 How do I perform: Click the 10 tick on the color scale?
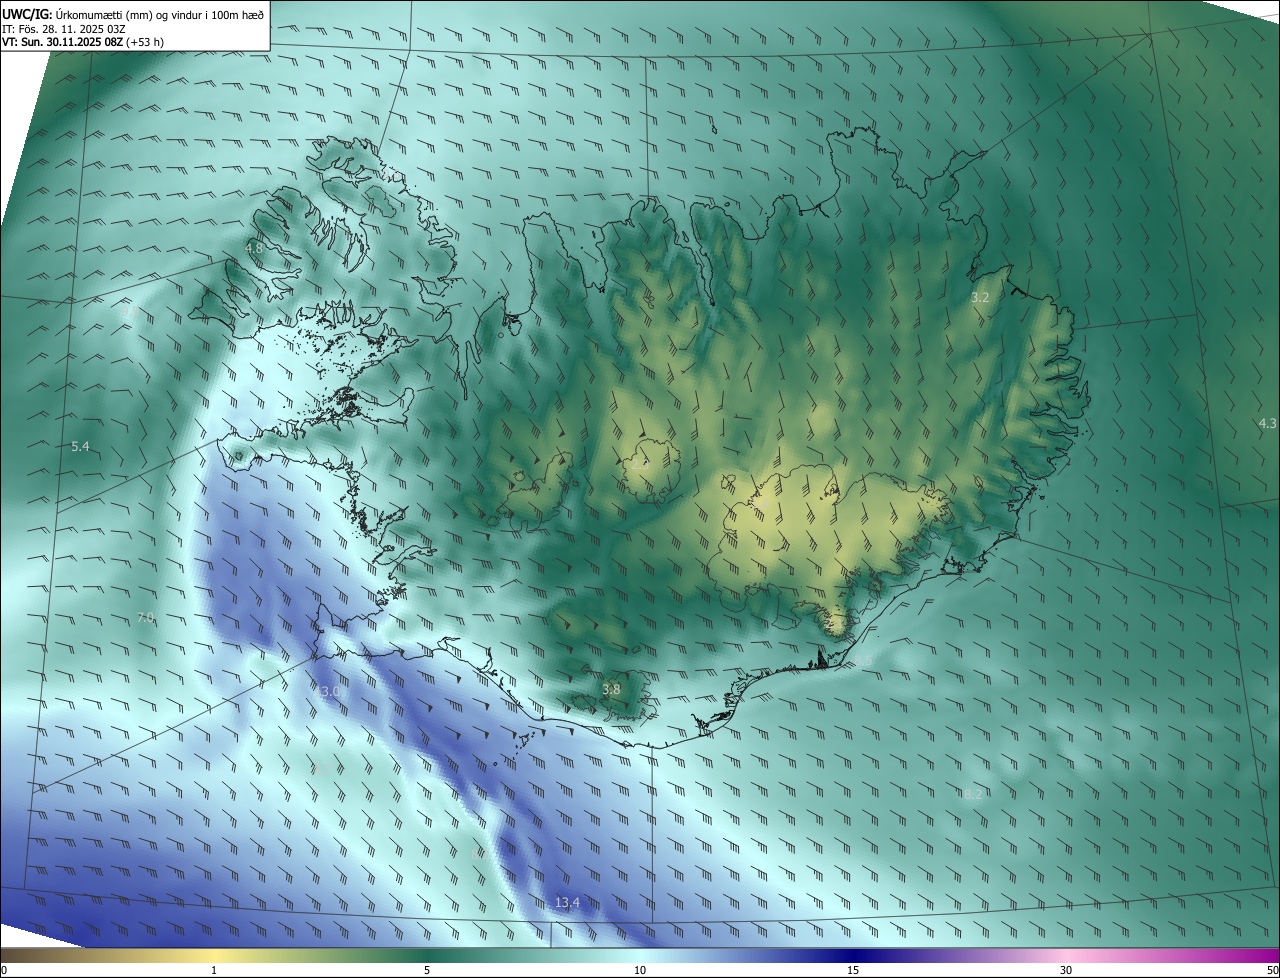[x=640, y=970]
